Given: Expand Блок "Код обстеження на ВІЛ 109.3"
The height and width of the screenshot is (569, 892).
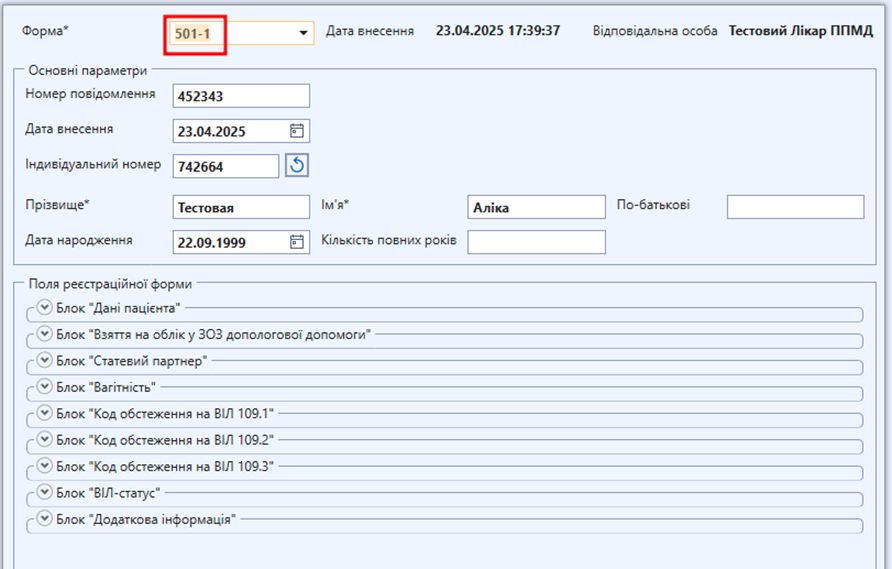Looking at the screenshot, I should coord(44,465).
